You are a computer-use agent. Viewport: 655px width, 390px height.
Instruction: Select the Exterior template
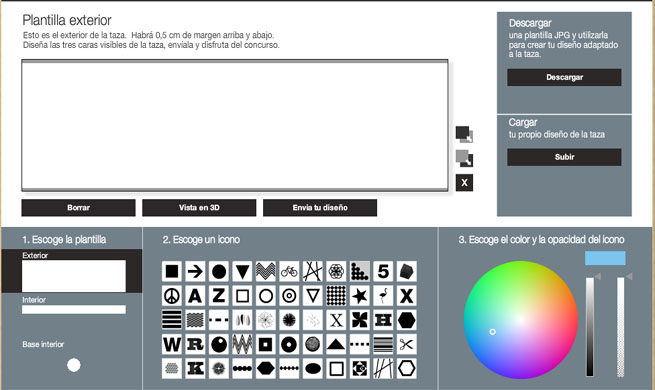pos(74,276)
